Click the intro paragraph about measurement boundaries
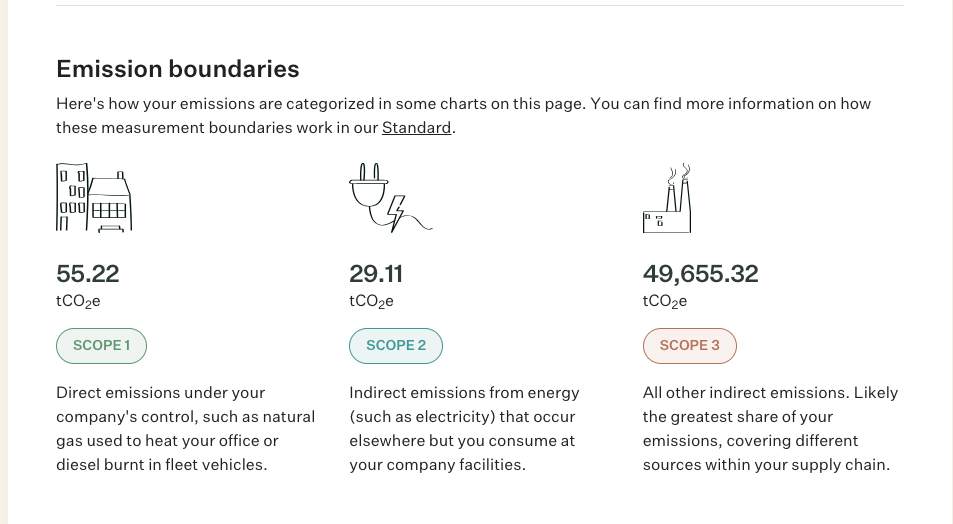The height and width of the screenshot is (524, 953). click(x=463, y=115)
